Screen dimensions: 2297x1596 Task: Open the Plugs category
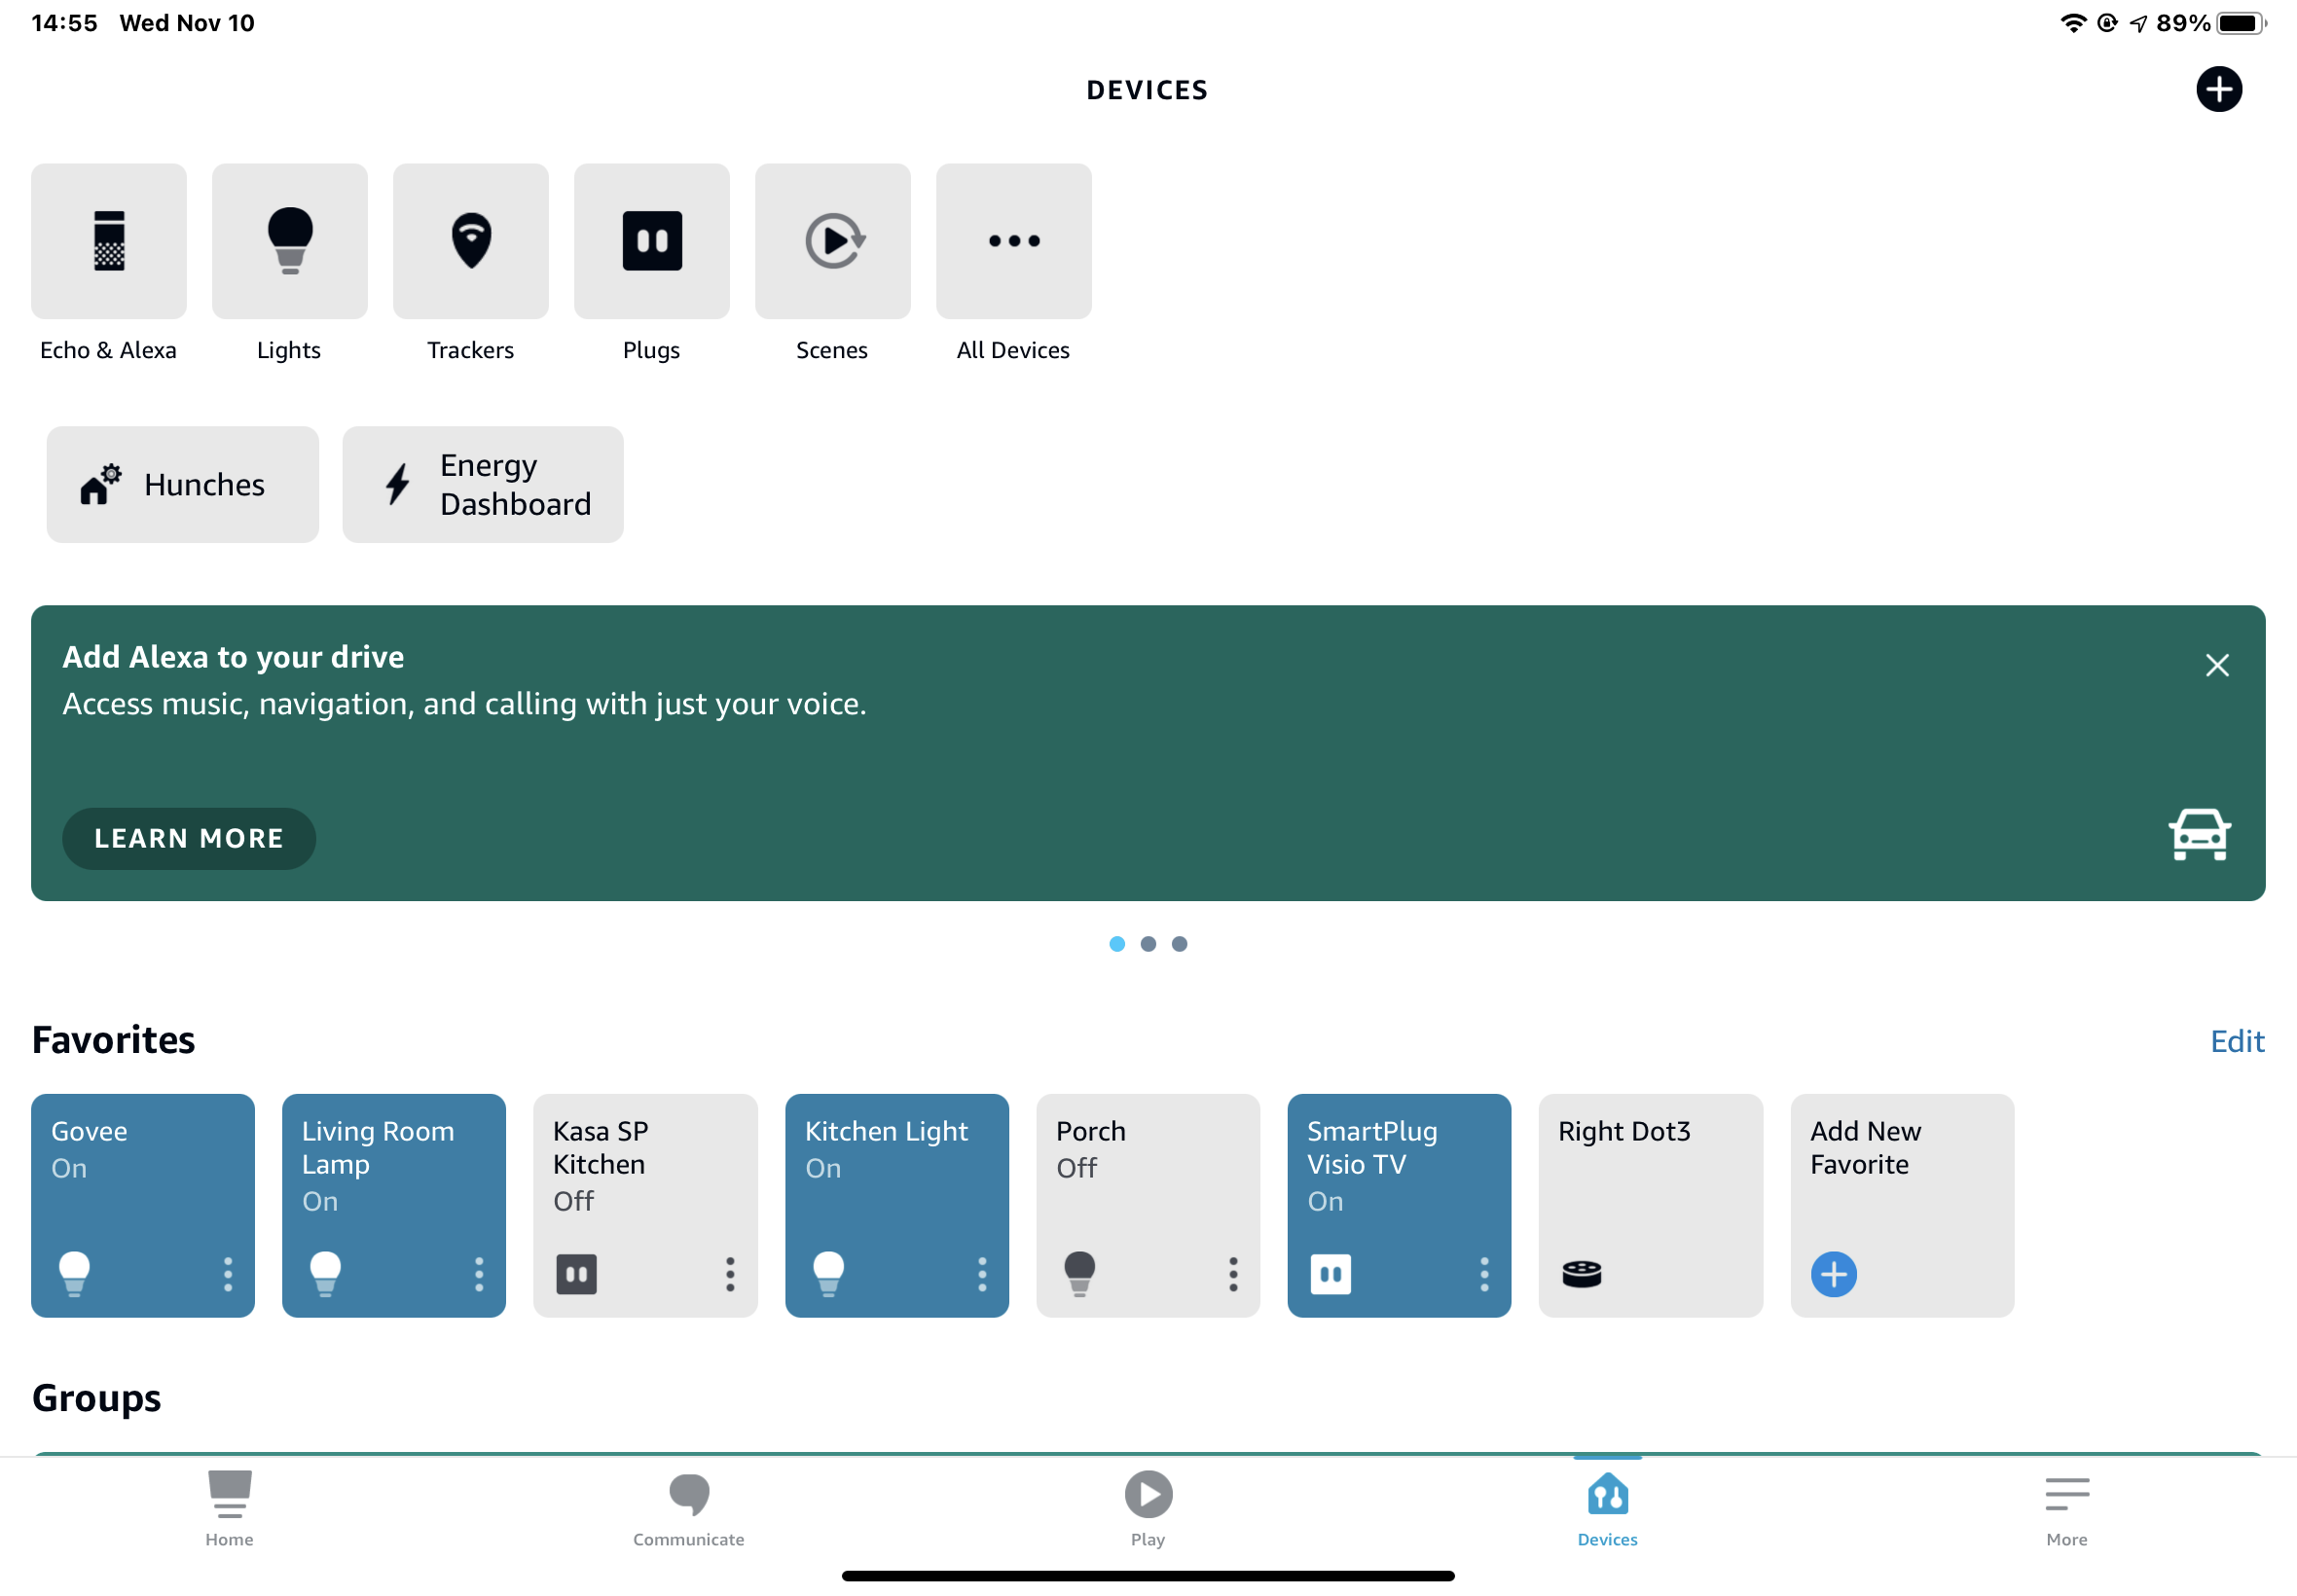pyautogui.click(x=652, y=241)
